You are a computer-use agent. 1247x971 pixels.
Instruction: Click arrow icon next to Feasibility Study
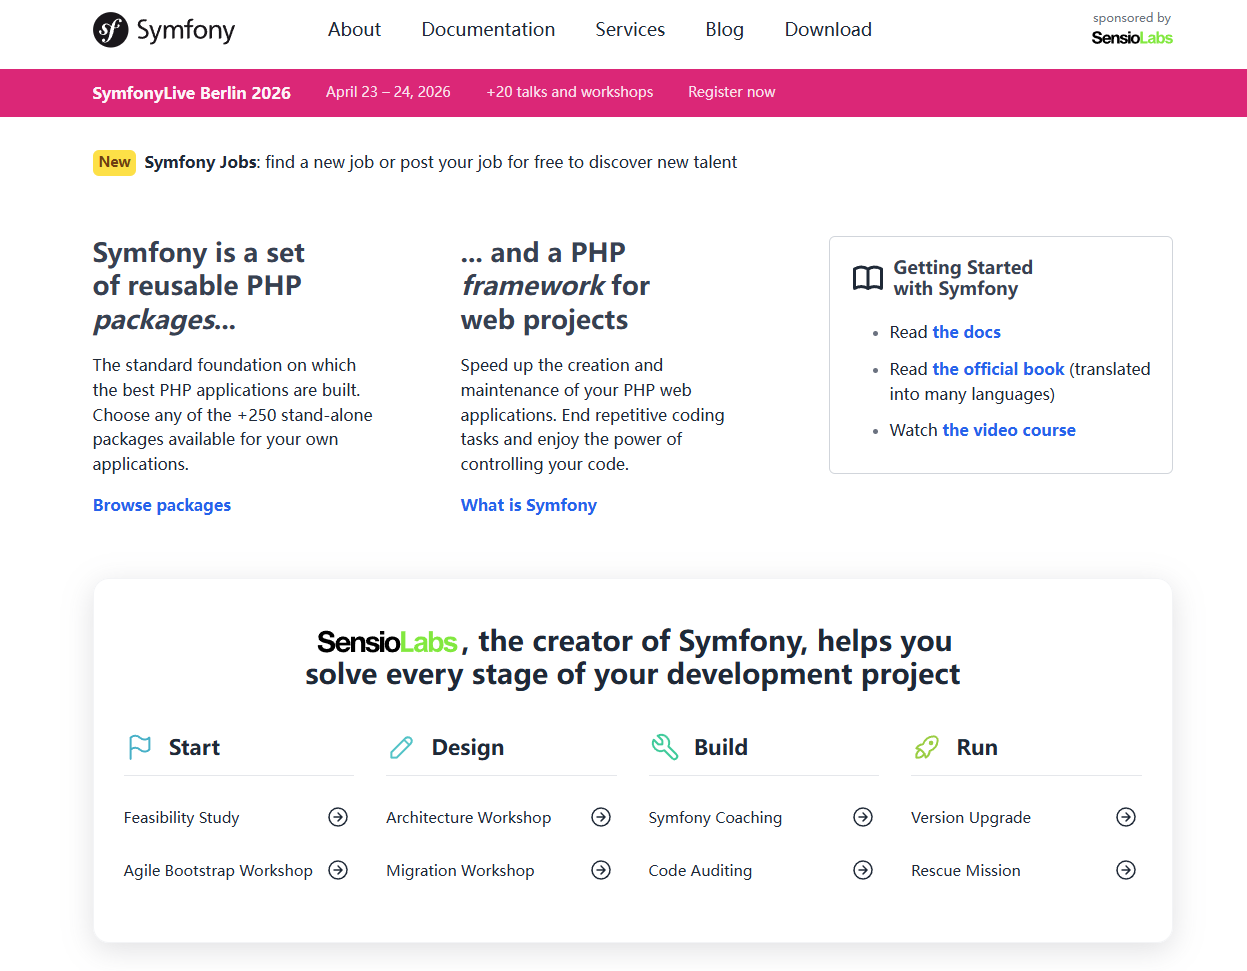pos(338,817)
